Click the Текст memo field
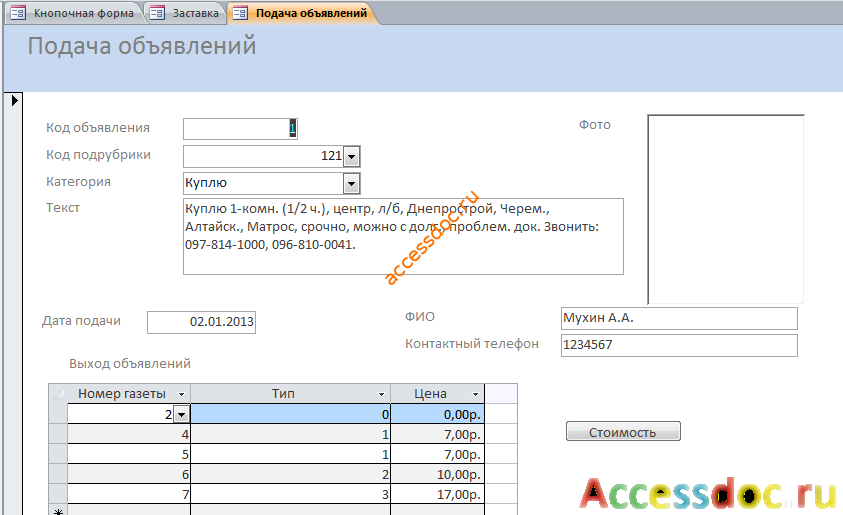Screen dimensions: 843x515 tap(403, 237)
